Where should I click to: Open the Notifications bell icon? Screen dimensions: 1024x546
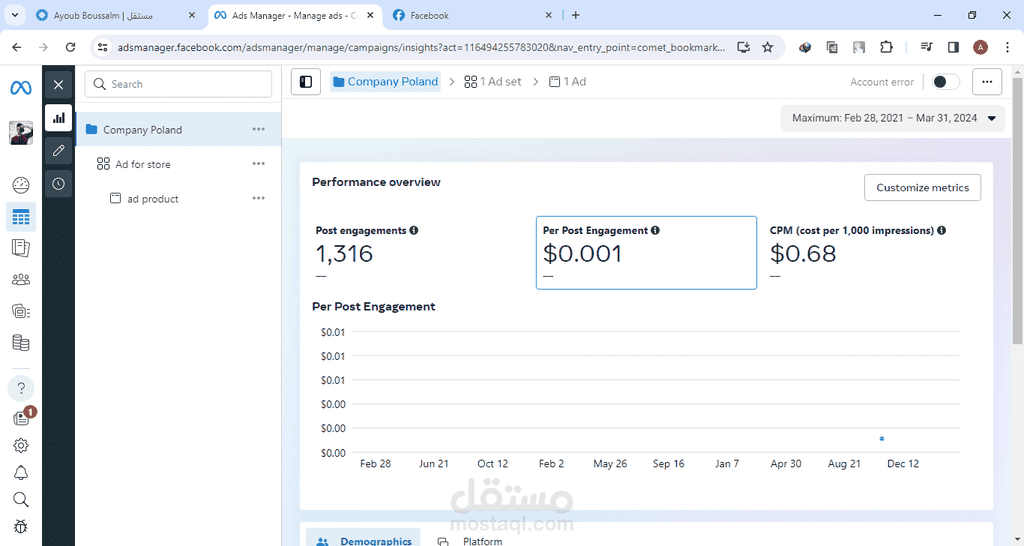coord(21,473)
